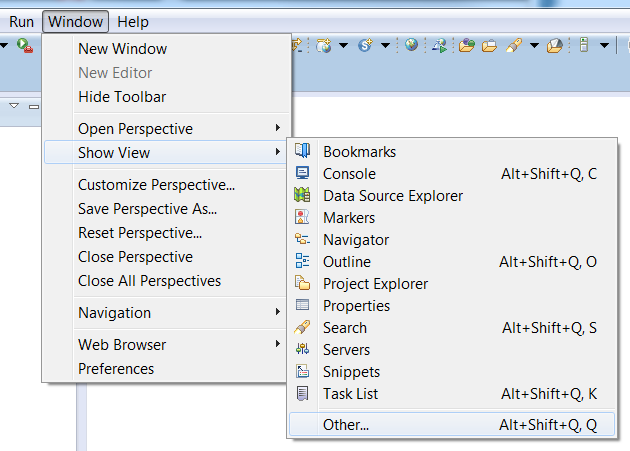Screen dimensions: 630x451
Task: Minimize the left panel view
Action: click(33, 105)
